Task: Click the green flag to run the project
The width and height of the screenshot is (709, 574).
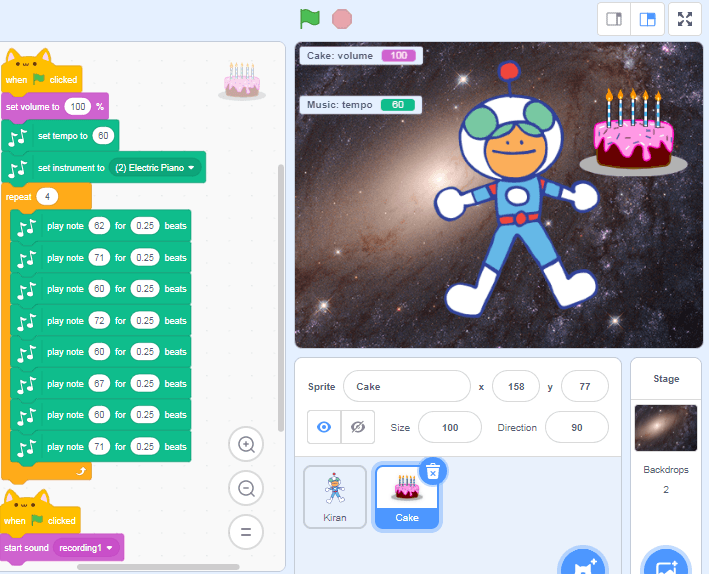Action: [310, 19]
